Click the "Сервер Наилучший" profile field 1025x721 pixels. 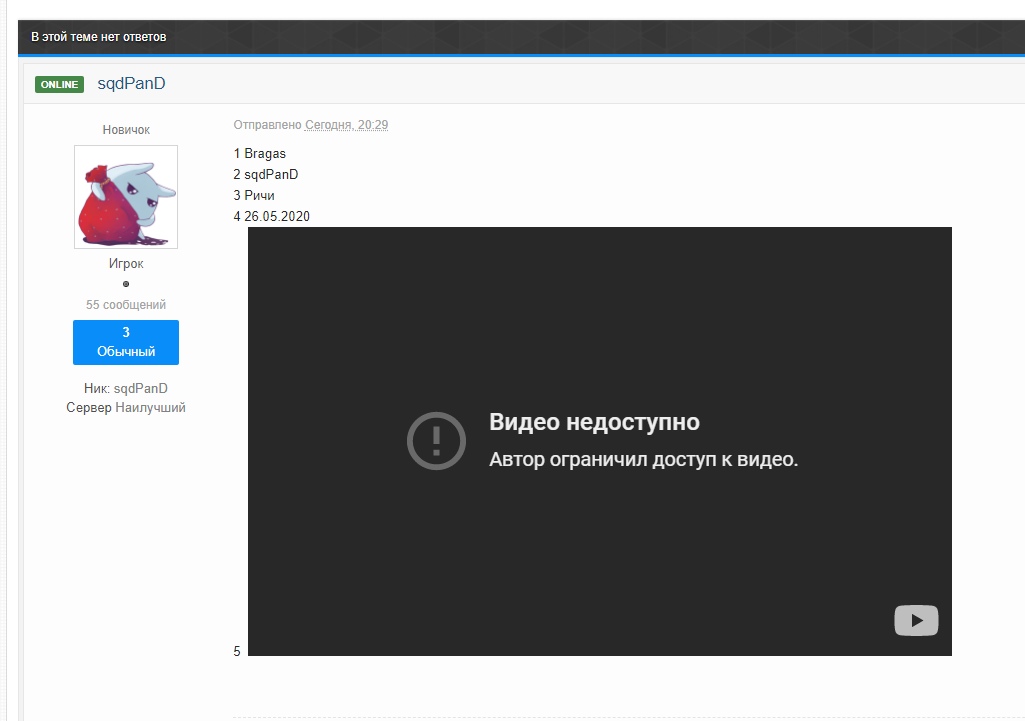(x=126, y=408)
